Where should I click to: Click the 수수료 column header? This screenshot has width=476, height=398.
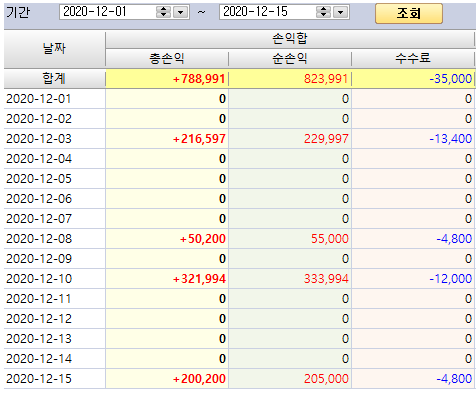pos(413,58)
